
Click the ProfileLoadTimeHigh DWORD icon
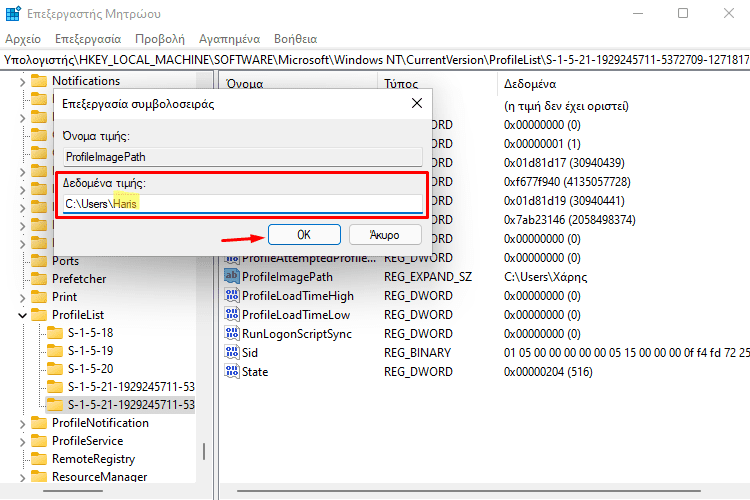click(x=232, y=296)
